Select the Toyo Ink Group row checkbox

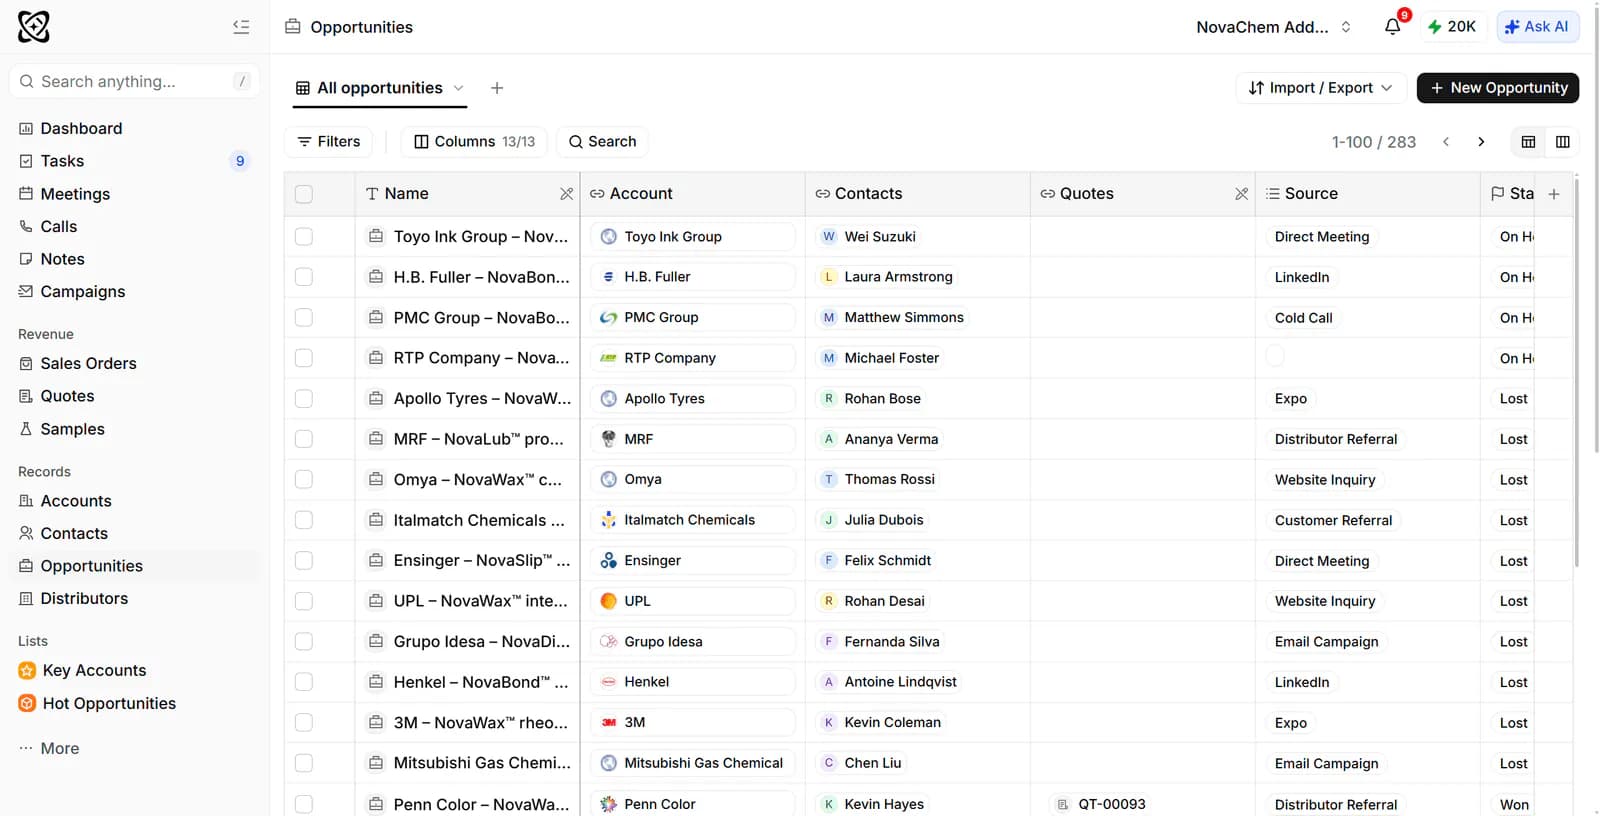304,236
